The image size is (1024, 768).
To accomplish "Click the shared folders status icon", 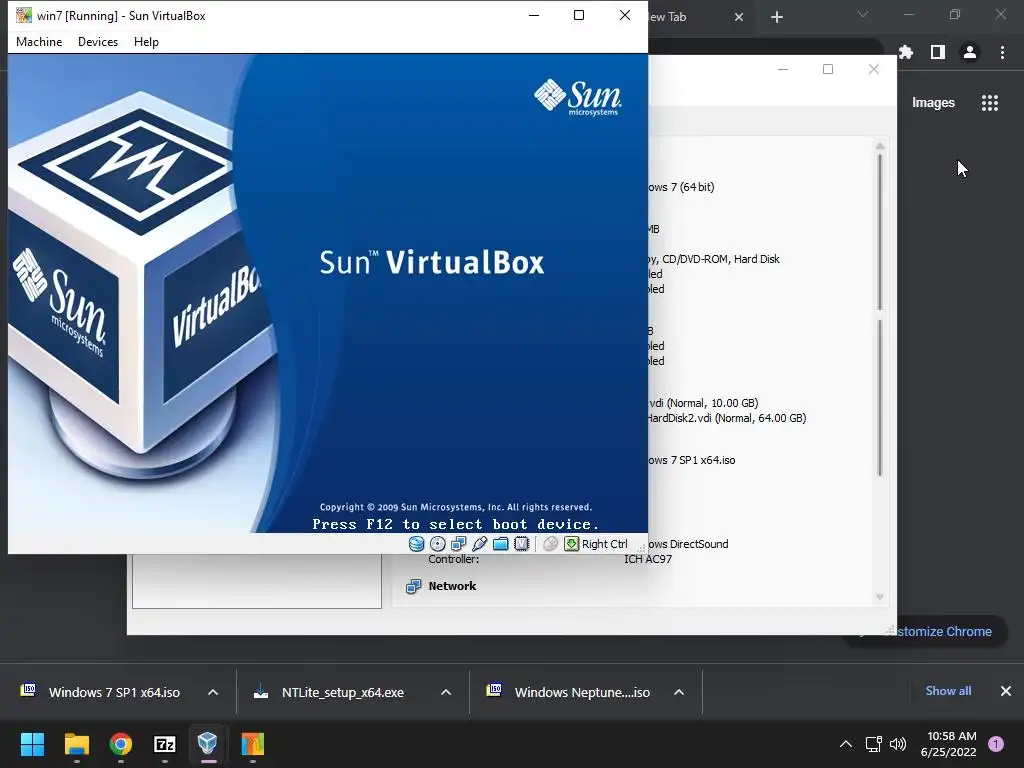I will pyautogui.click(x=500, y=544).
